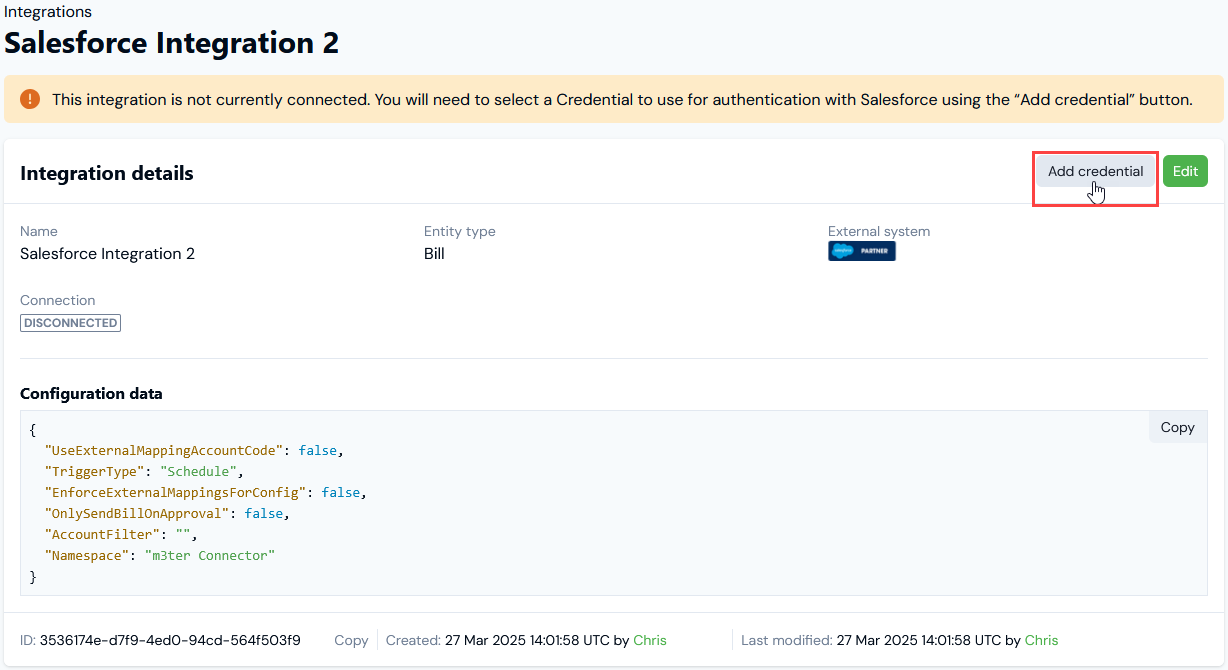Open Chris's profile link beside Created timestamp

click(650, 640)
